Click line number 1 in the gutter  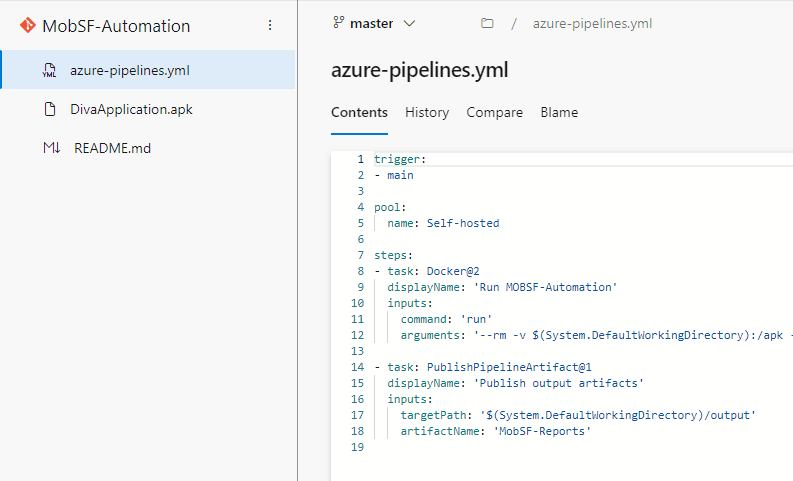click(361, 159)
